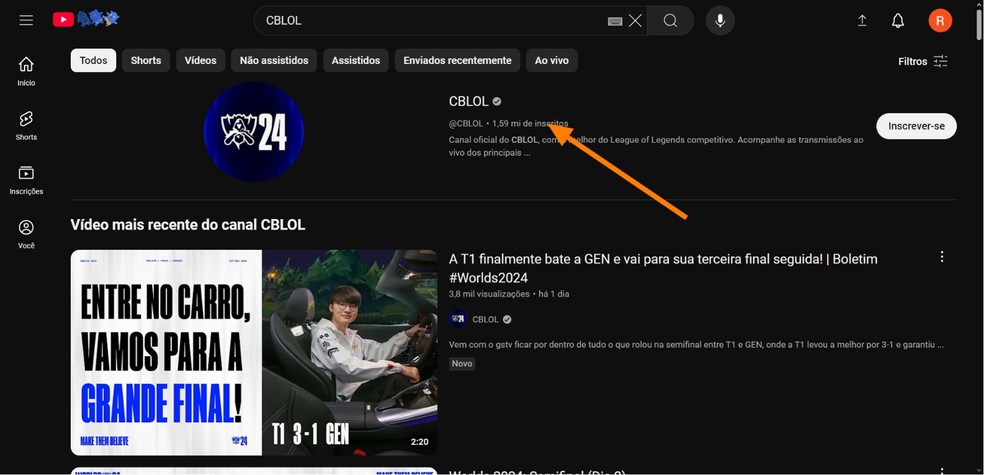This screenshot has height=475, width=984.
Task: Select the Enviados recentemente chip
Action: click(x=457, y=60)
